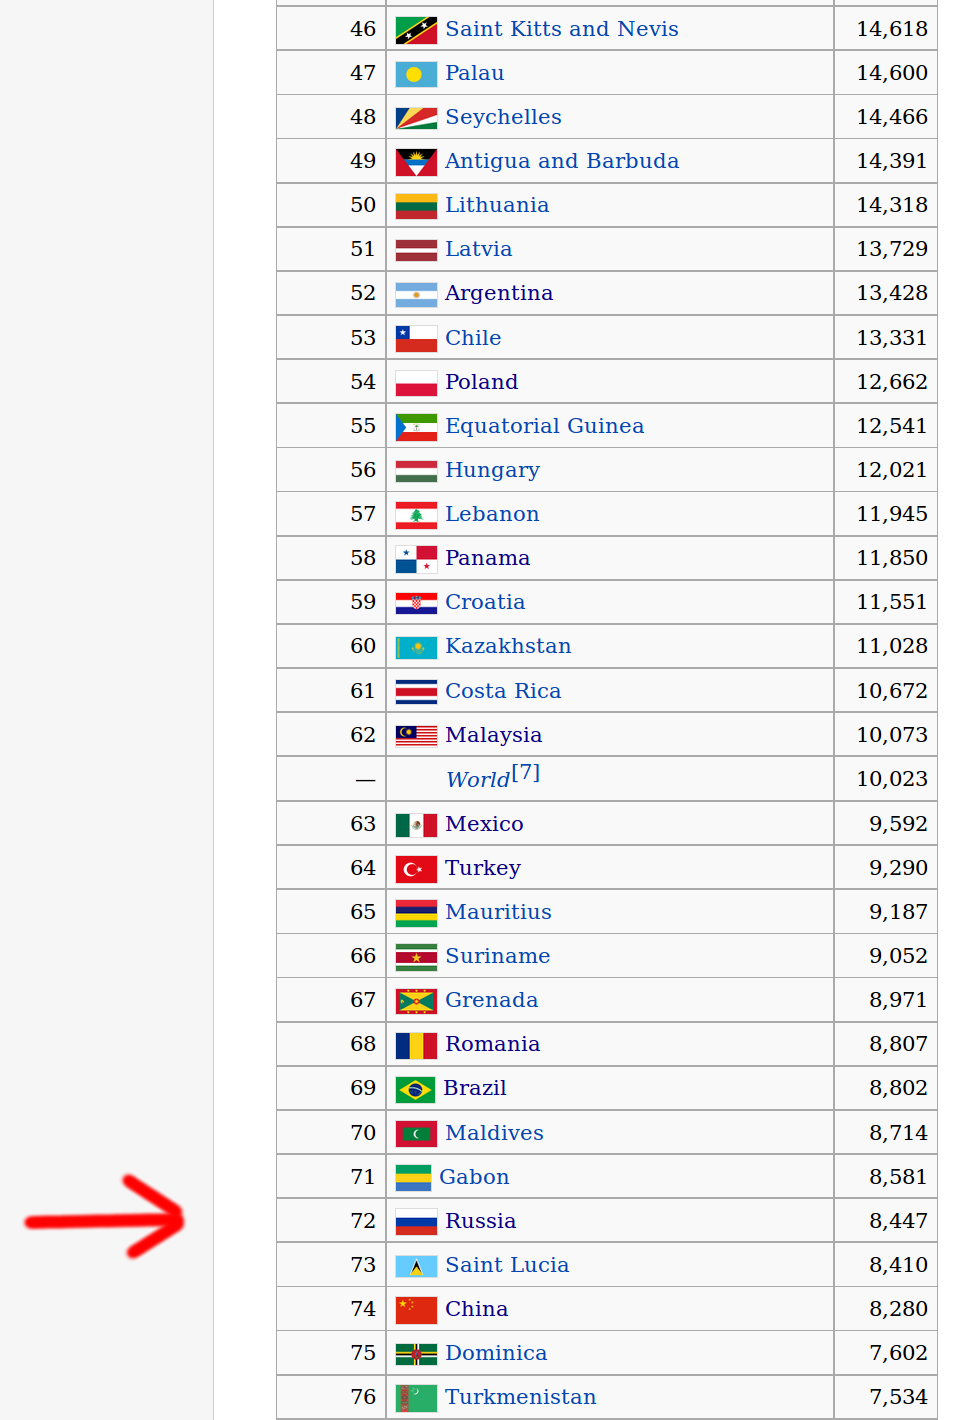
Task: Click the Dominica flag icon
Action: [x=416, y=1355]
